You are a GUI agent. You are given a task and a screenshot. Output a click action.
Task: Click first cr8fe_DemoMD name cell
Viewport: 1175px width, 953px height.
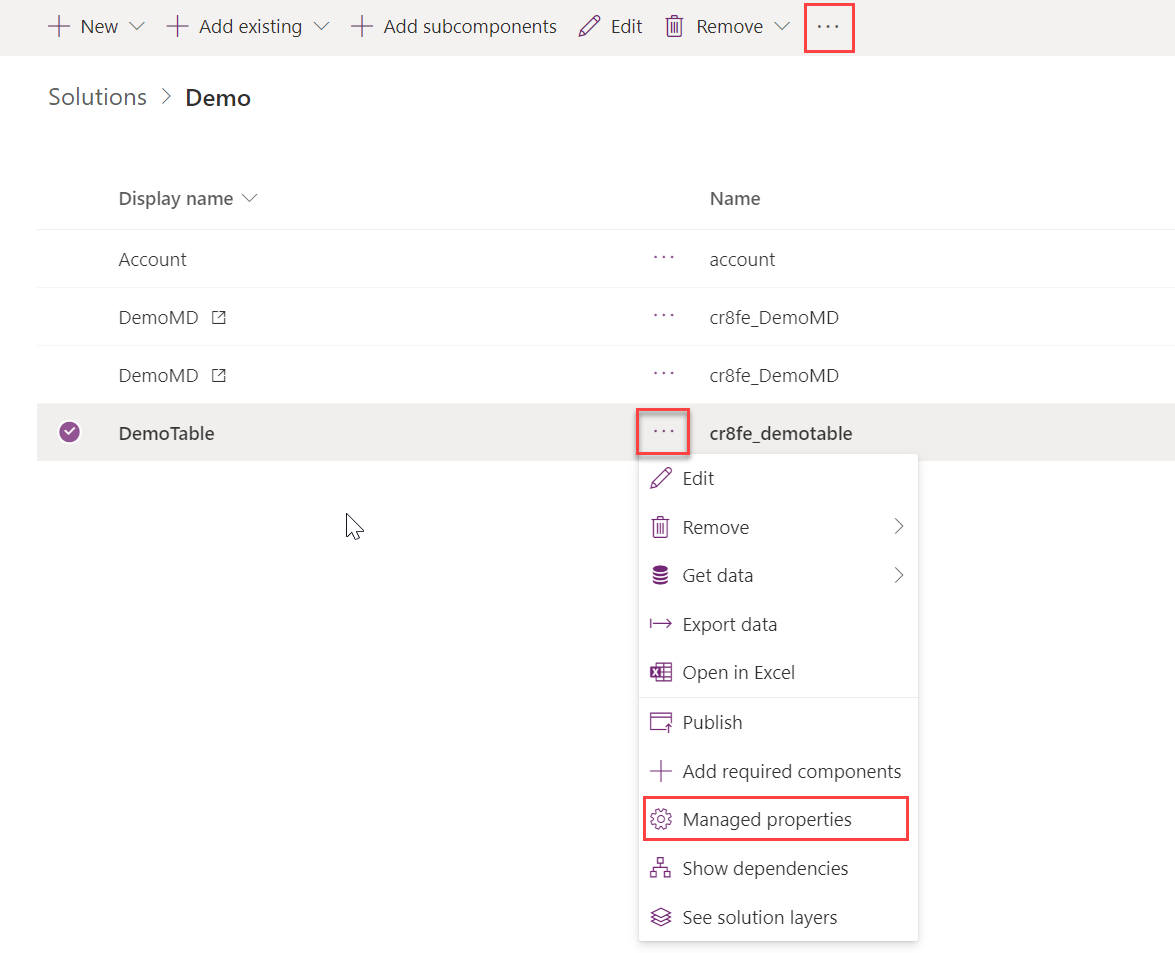click(x=774, y=318)
